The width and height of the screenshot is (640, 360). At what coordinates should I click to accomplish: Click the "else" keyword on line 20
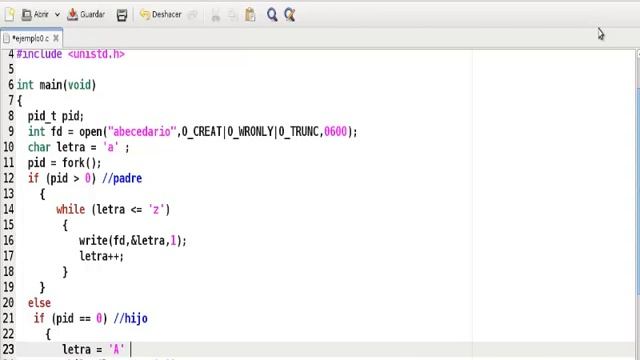(x=39, y=303)
